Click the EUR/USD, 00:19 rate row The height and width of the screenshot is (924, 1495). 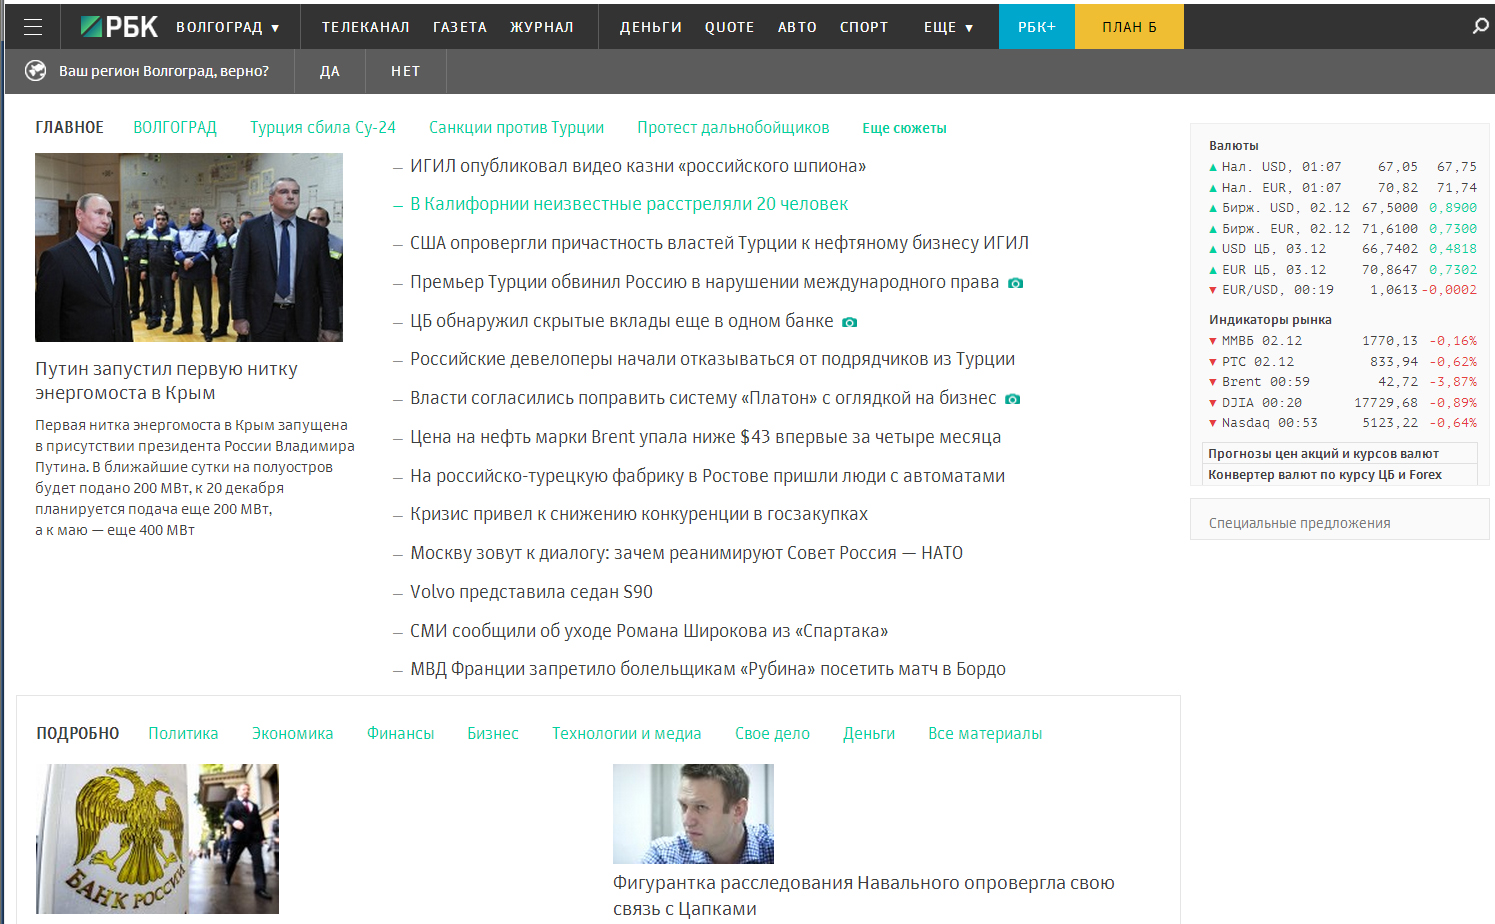tap(1343, 290)
